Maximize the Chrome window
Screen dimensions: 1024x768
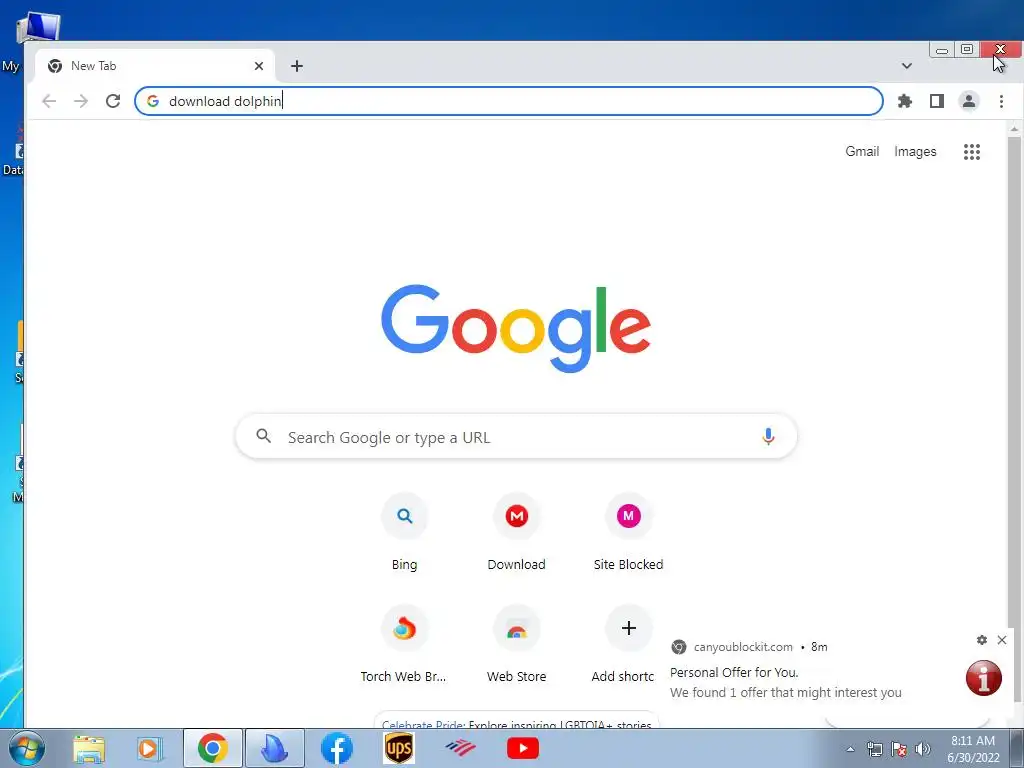967,50
